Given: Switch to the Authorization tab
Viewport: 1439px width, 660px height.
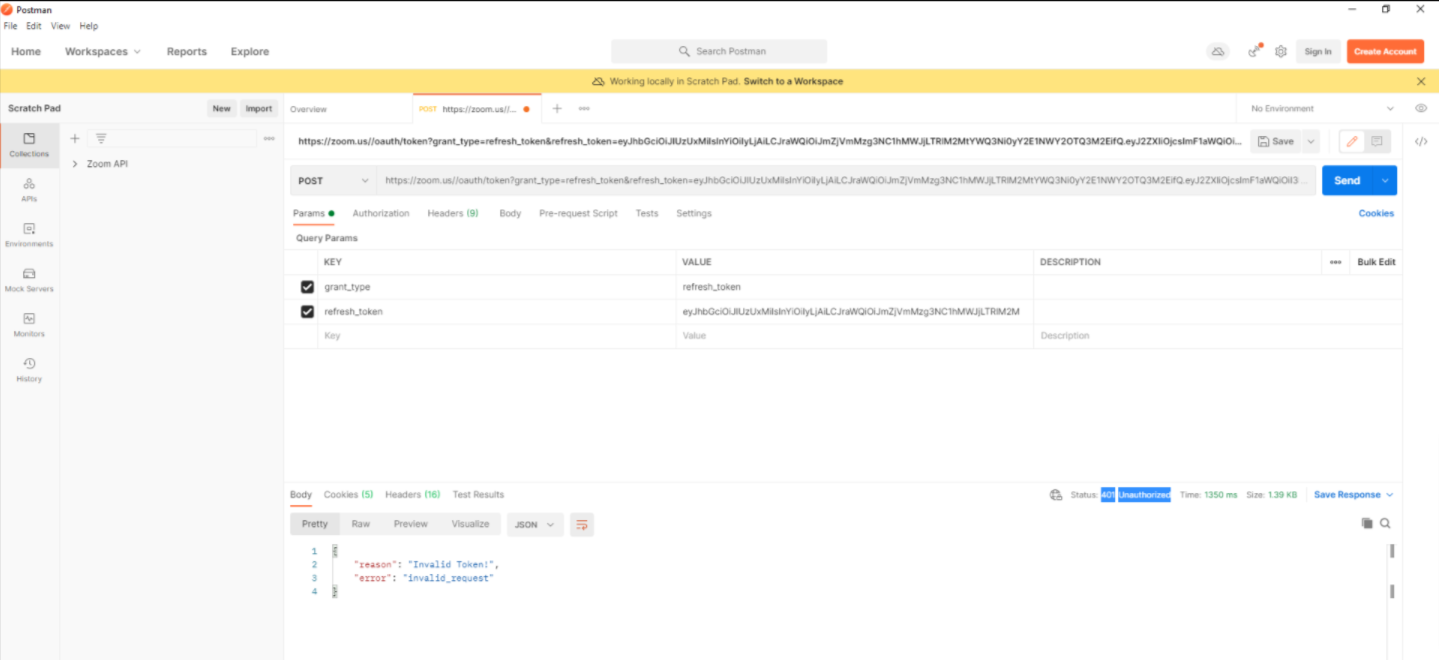Looking at the screenshot, I should click(x=381, y=213).
